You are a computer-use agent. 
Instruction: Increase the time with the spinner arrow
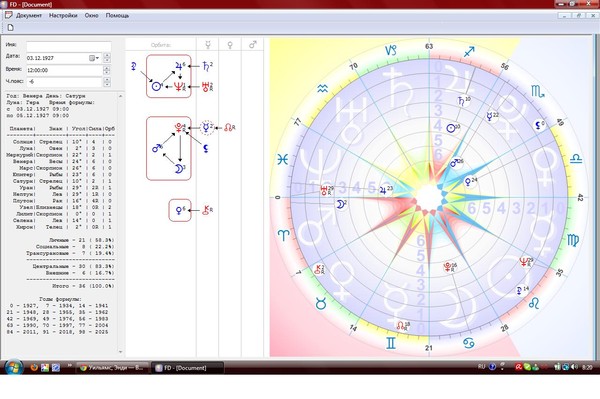click(x=107, y=68)
